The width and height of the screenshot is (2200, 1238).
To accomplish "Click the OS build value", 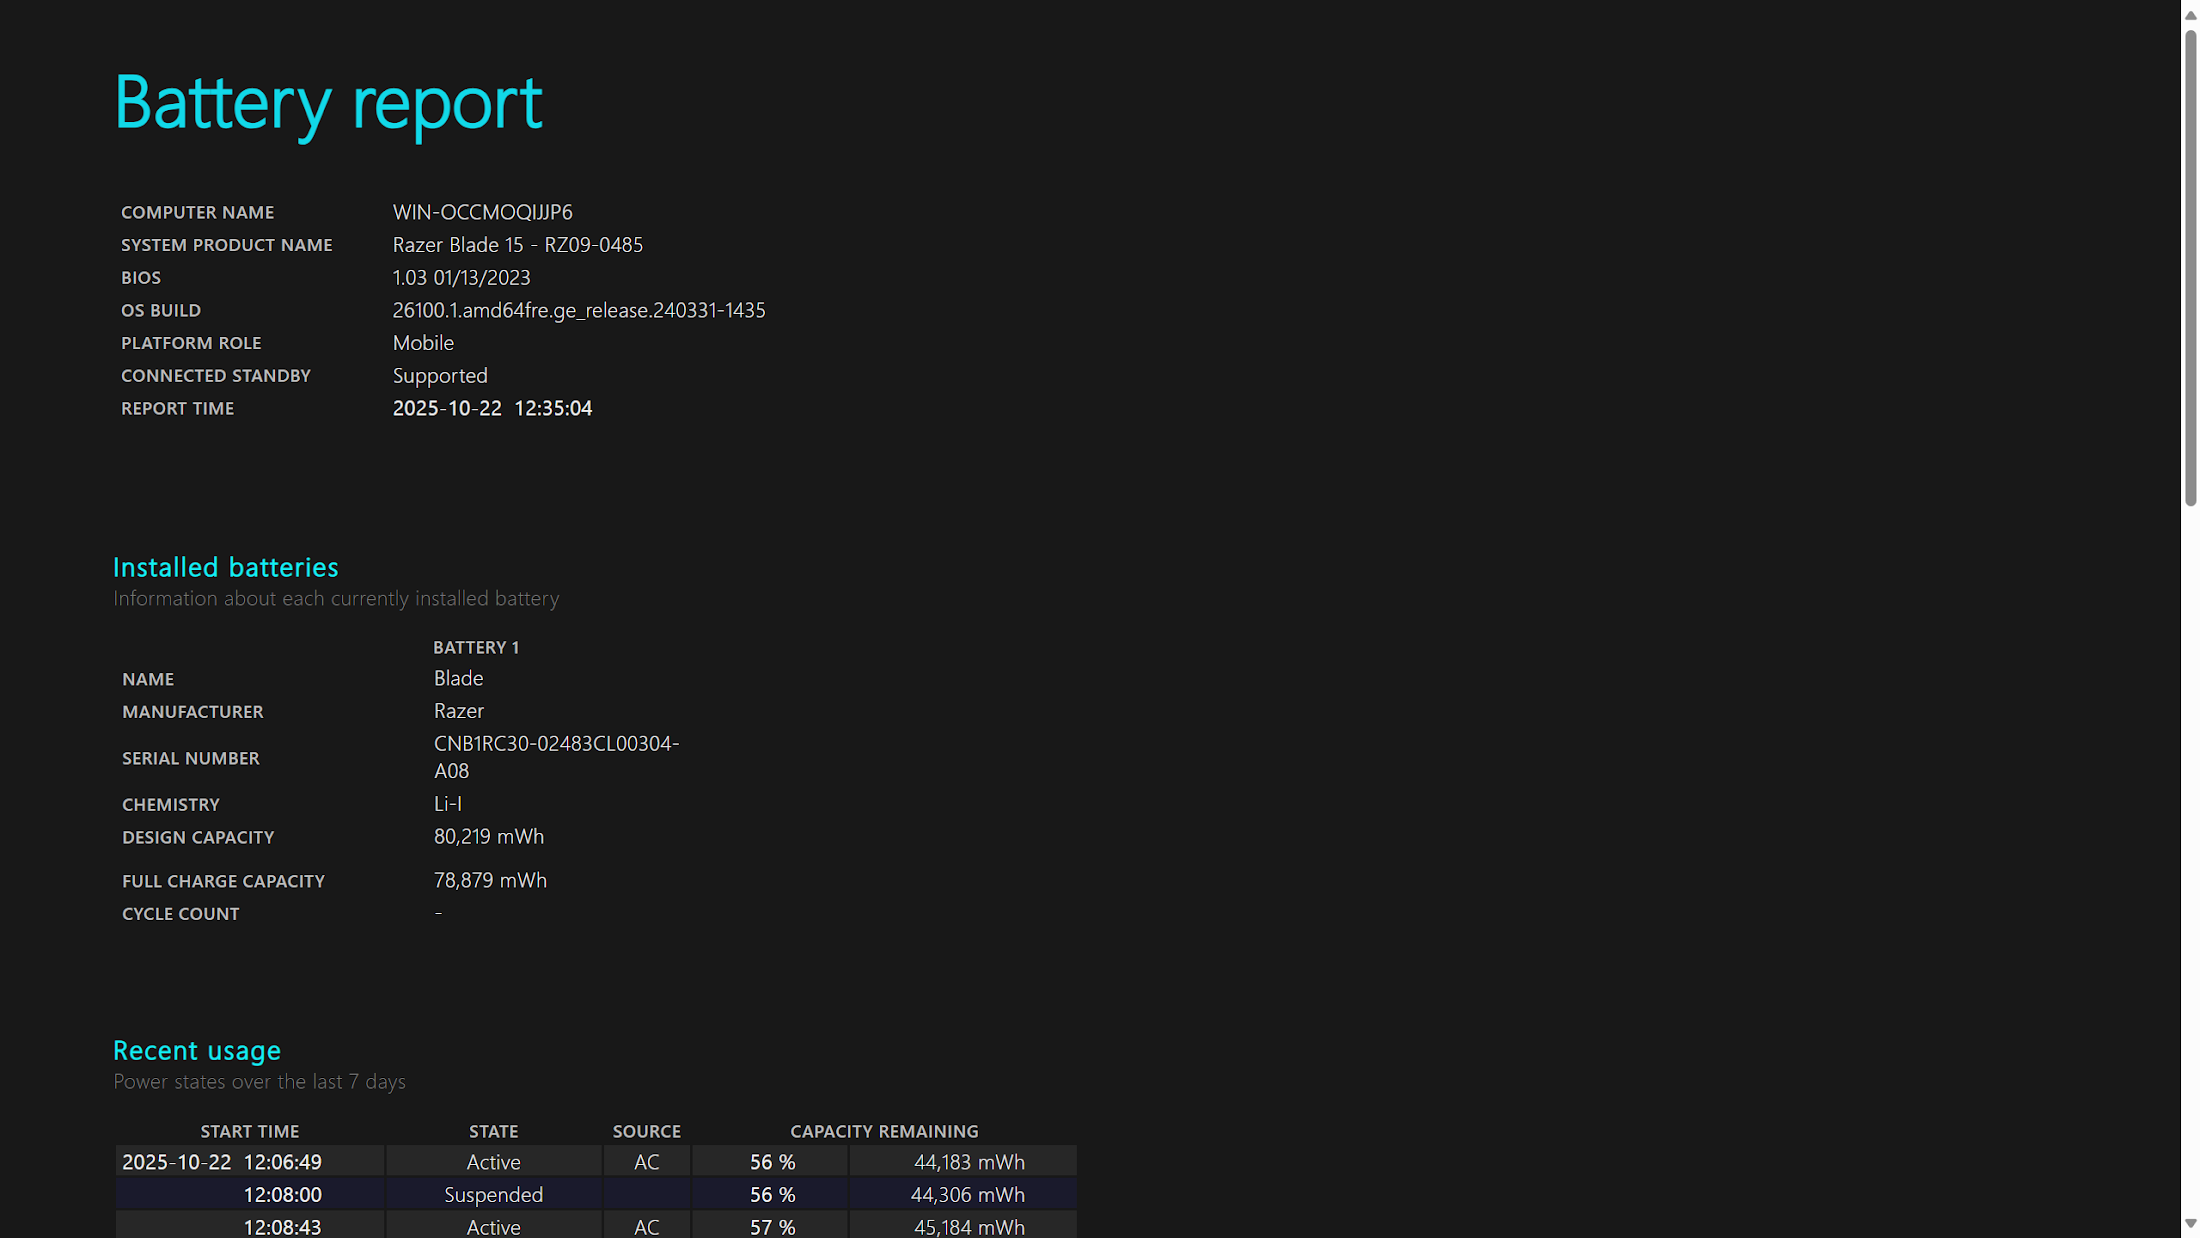I will 578,310.
